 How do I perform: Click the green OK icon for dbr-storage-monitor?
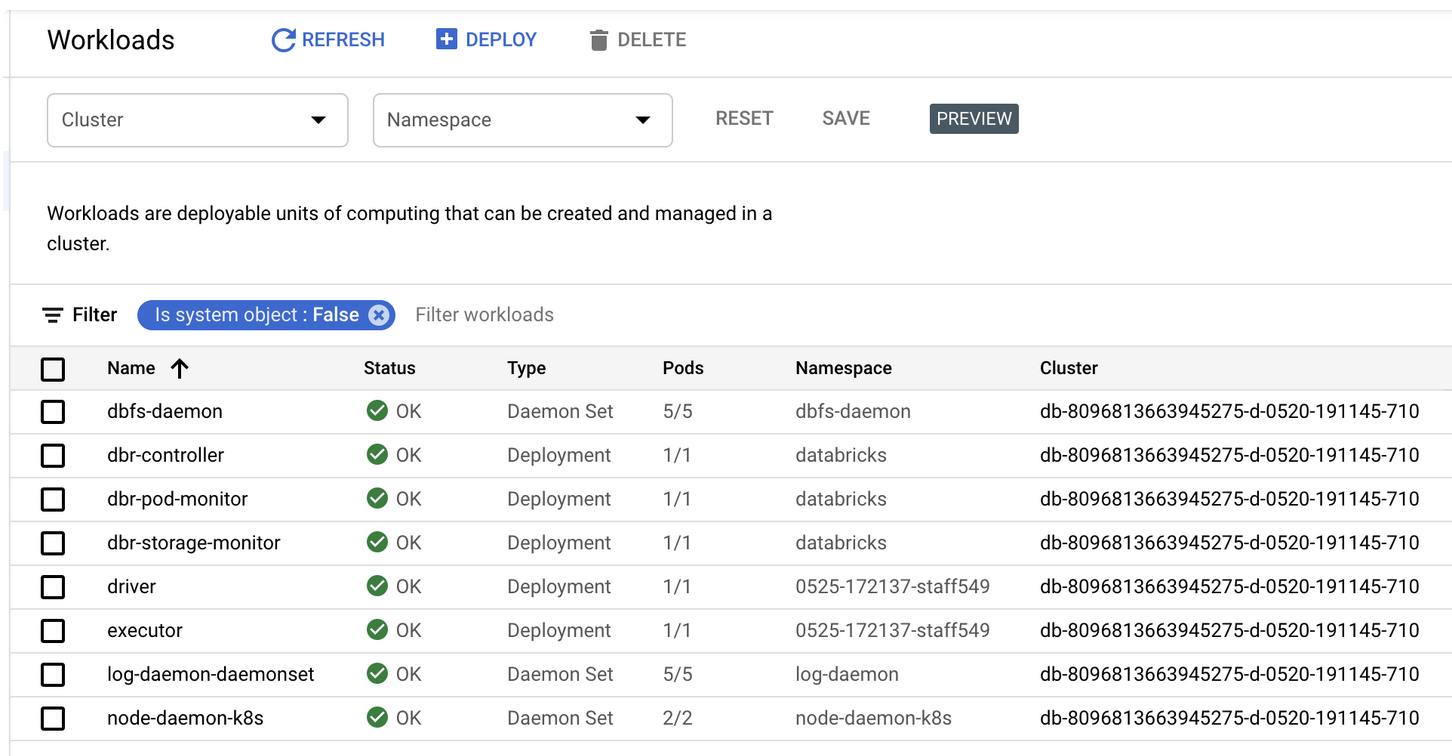(x=377, y=542)
